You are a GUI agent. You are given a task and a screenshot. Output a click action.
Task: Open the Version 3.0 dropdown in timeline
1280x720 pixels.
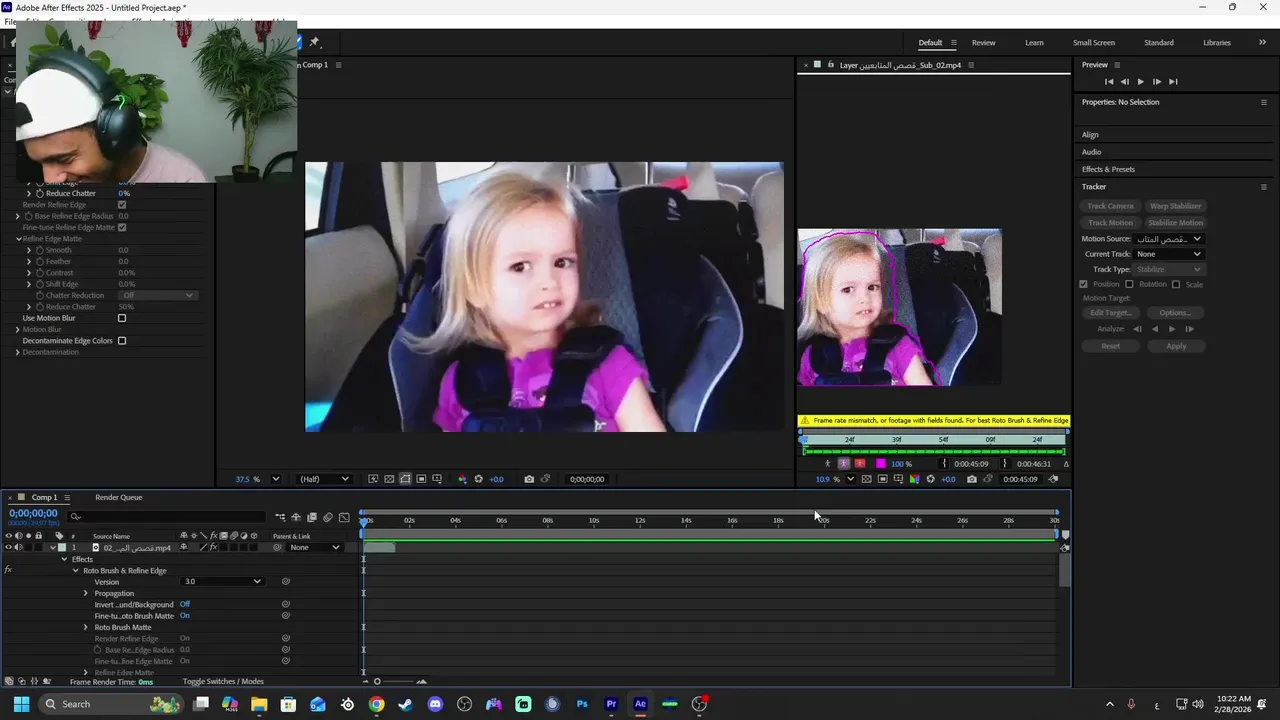click(222, 582)
